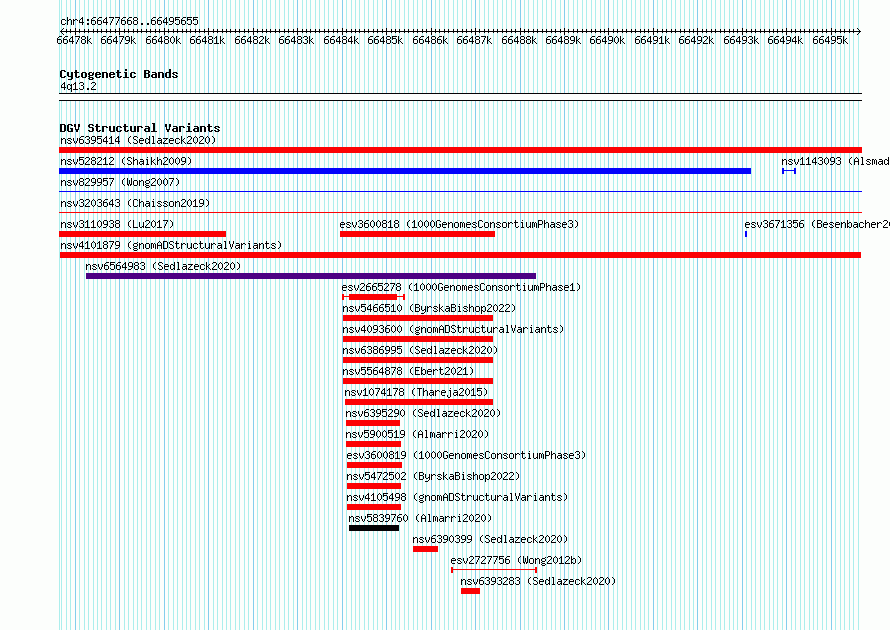Click the red nsv6390399 variant bar
Image resolution: width=890 pixels, height=630 pixels.
(425, 549)
